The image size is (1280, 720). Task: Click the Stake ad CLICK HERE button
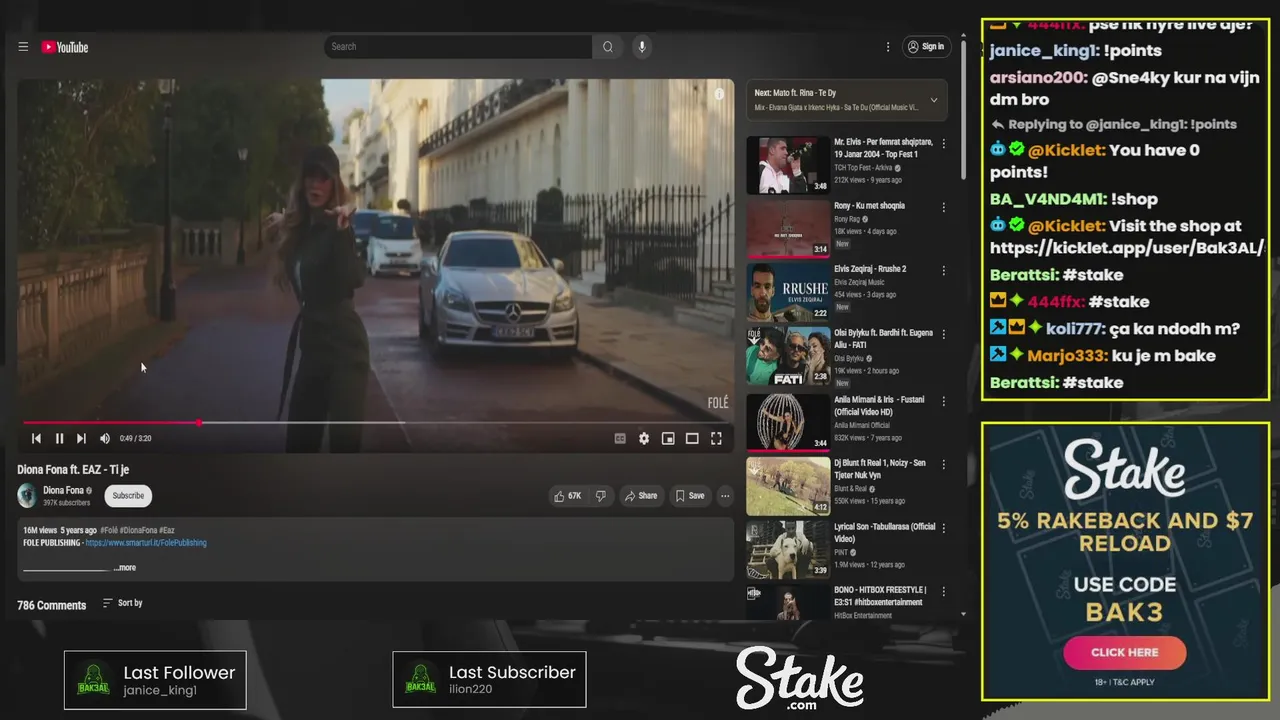coord(1125,652)
